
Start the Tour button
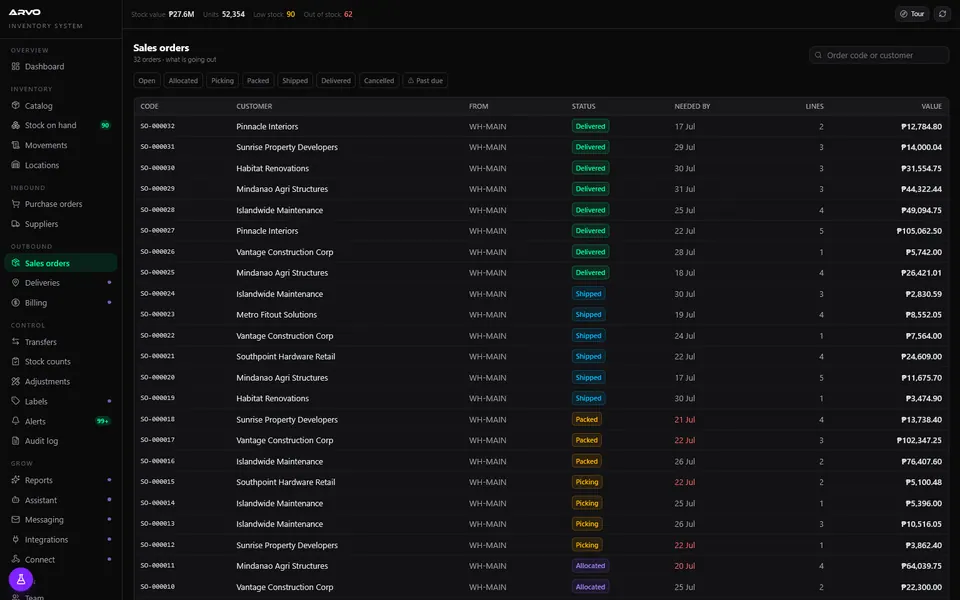point(912,13)
